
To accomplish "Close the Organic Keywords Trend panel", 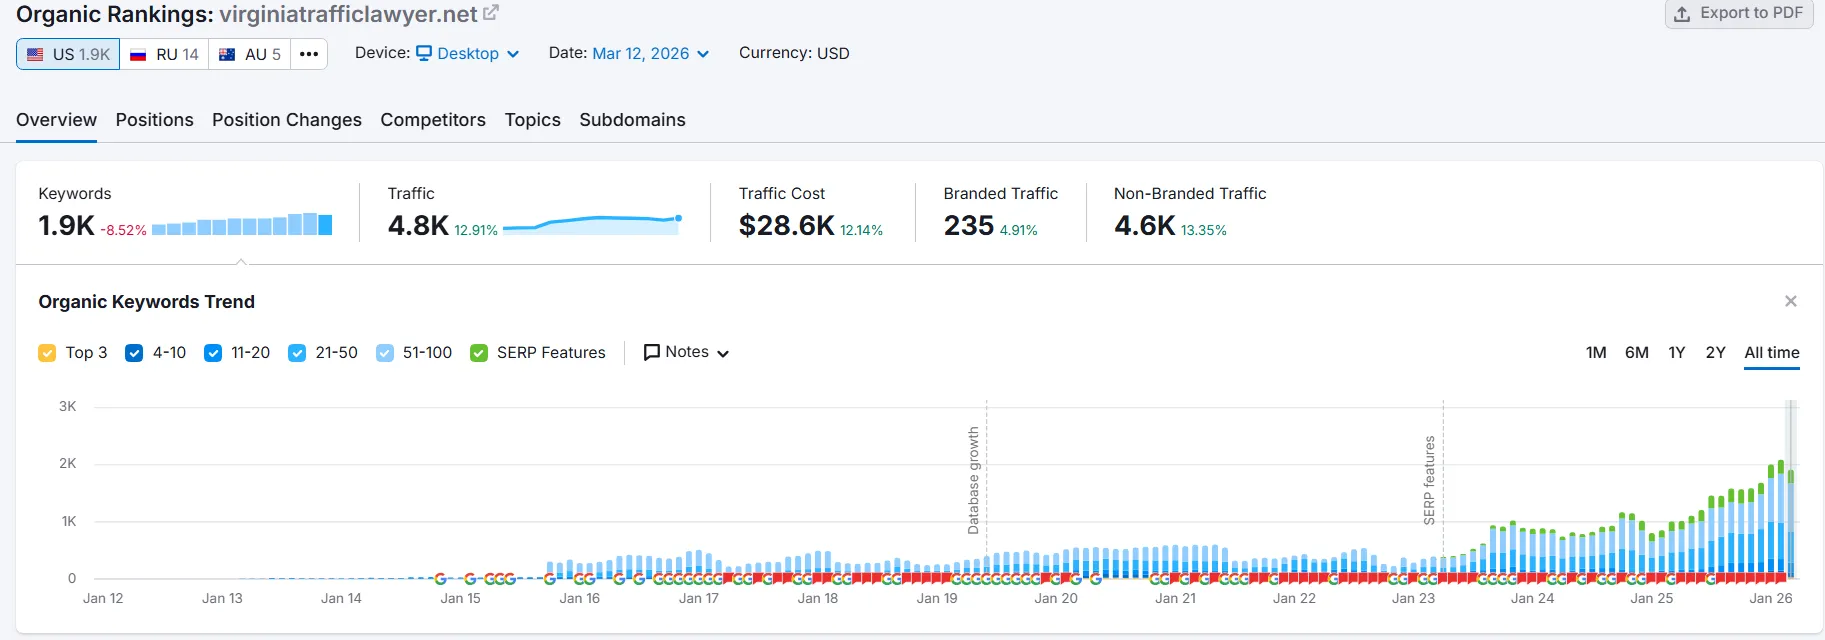I will click(x=1790, y=301).
